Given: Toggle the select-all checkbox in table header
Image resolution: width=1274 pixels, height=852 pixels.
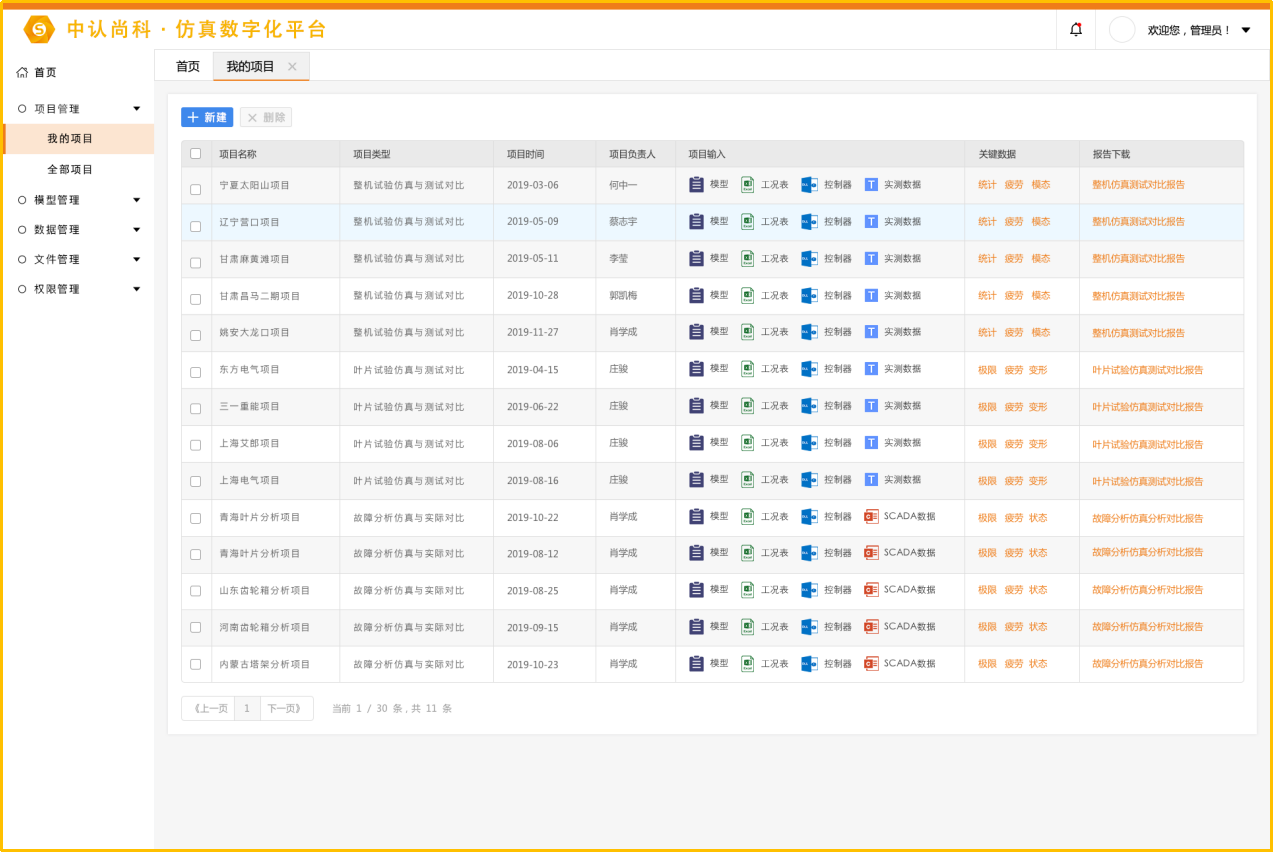Looking at the screenshot, I should click(x=196, y=154).
